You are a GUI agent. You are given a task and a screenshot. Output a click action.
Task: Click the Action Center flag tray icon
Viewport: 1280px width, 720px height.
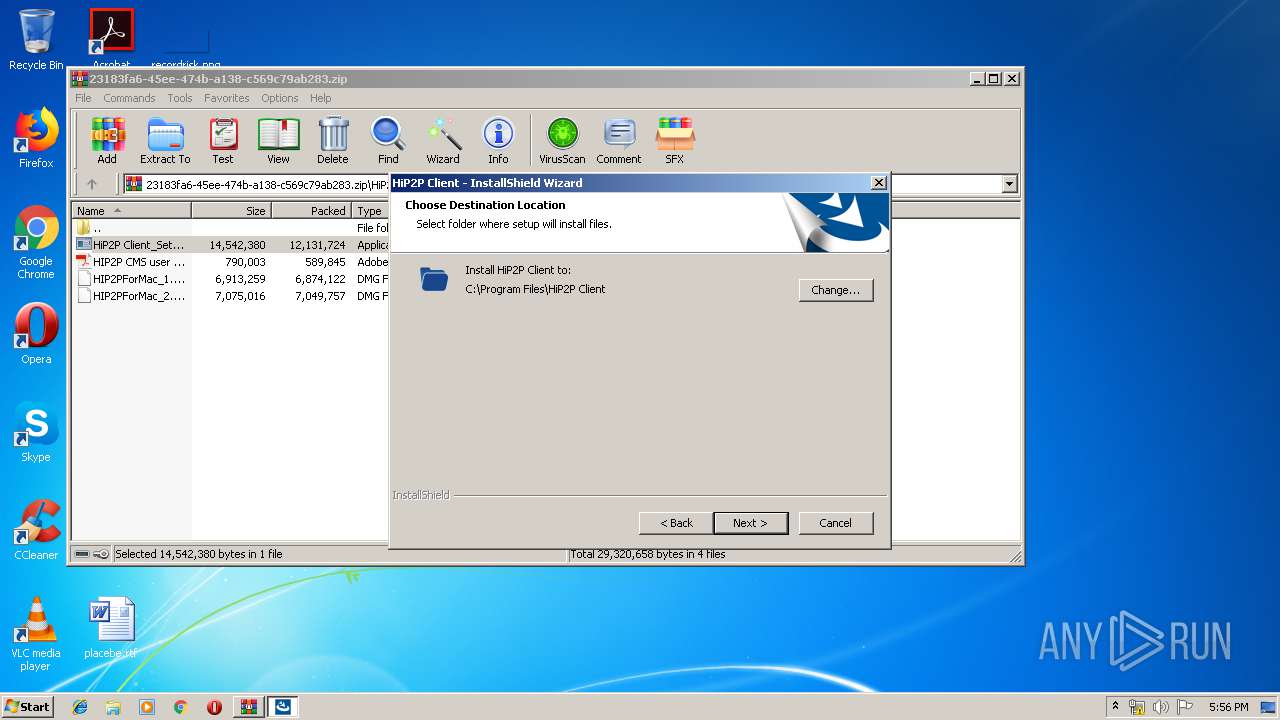coord(1185,707)
